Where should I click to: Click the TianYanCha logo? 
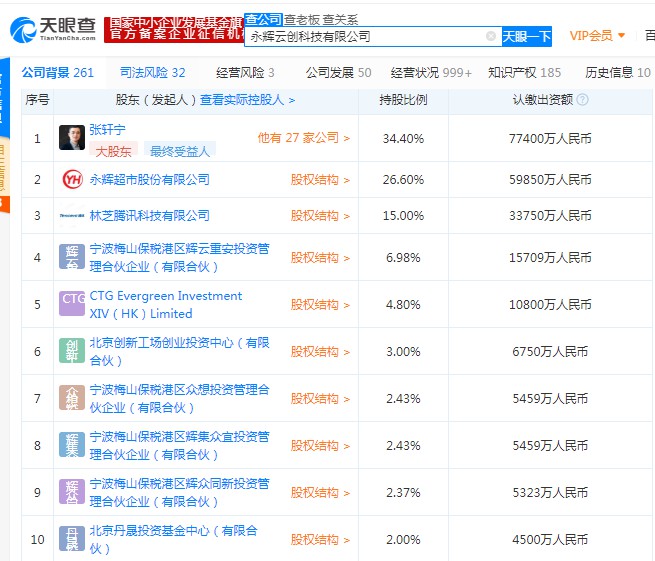pyautogui.click(x=53, y=29)
